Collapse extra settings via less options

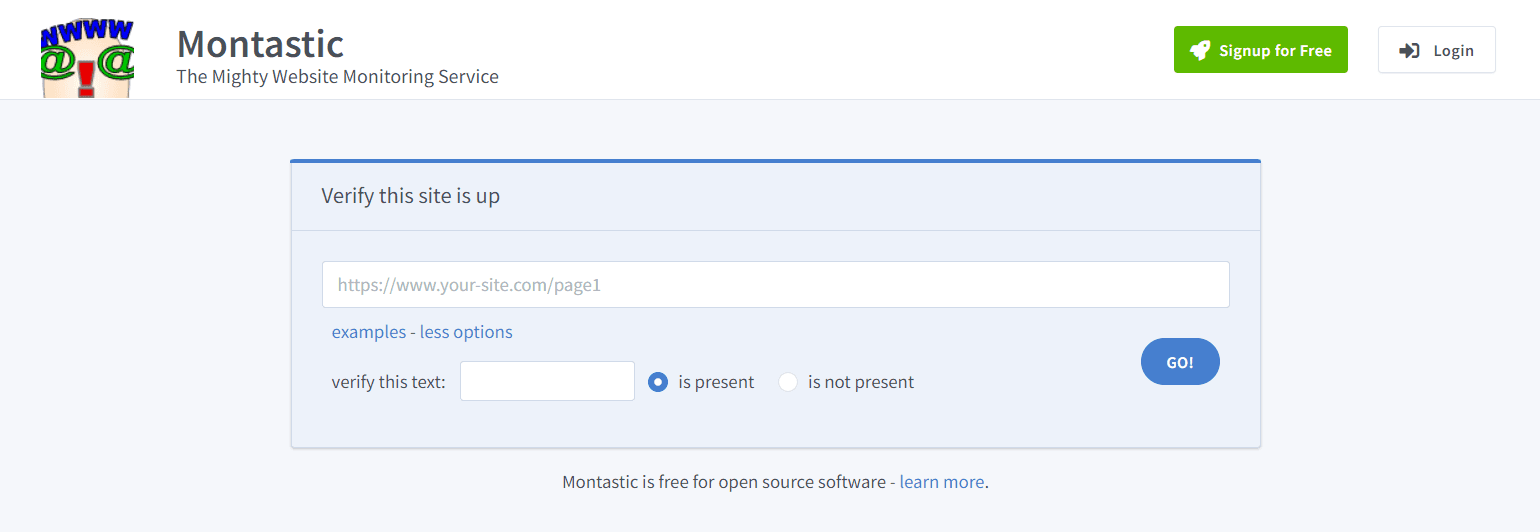pos(466,332)
